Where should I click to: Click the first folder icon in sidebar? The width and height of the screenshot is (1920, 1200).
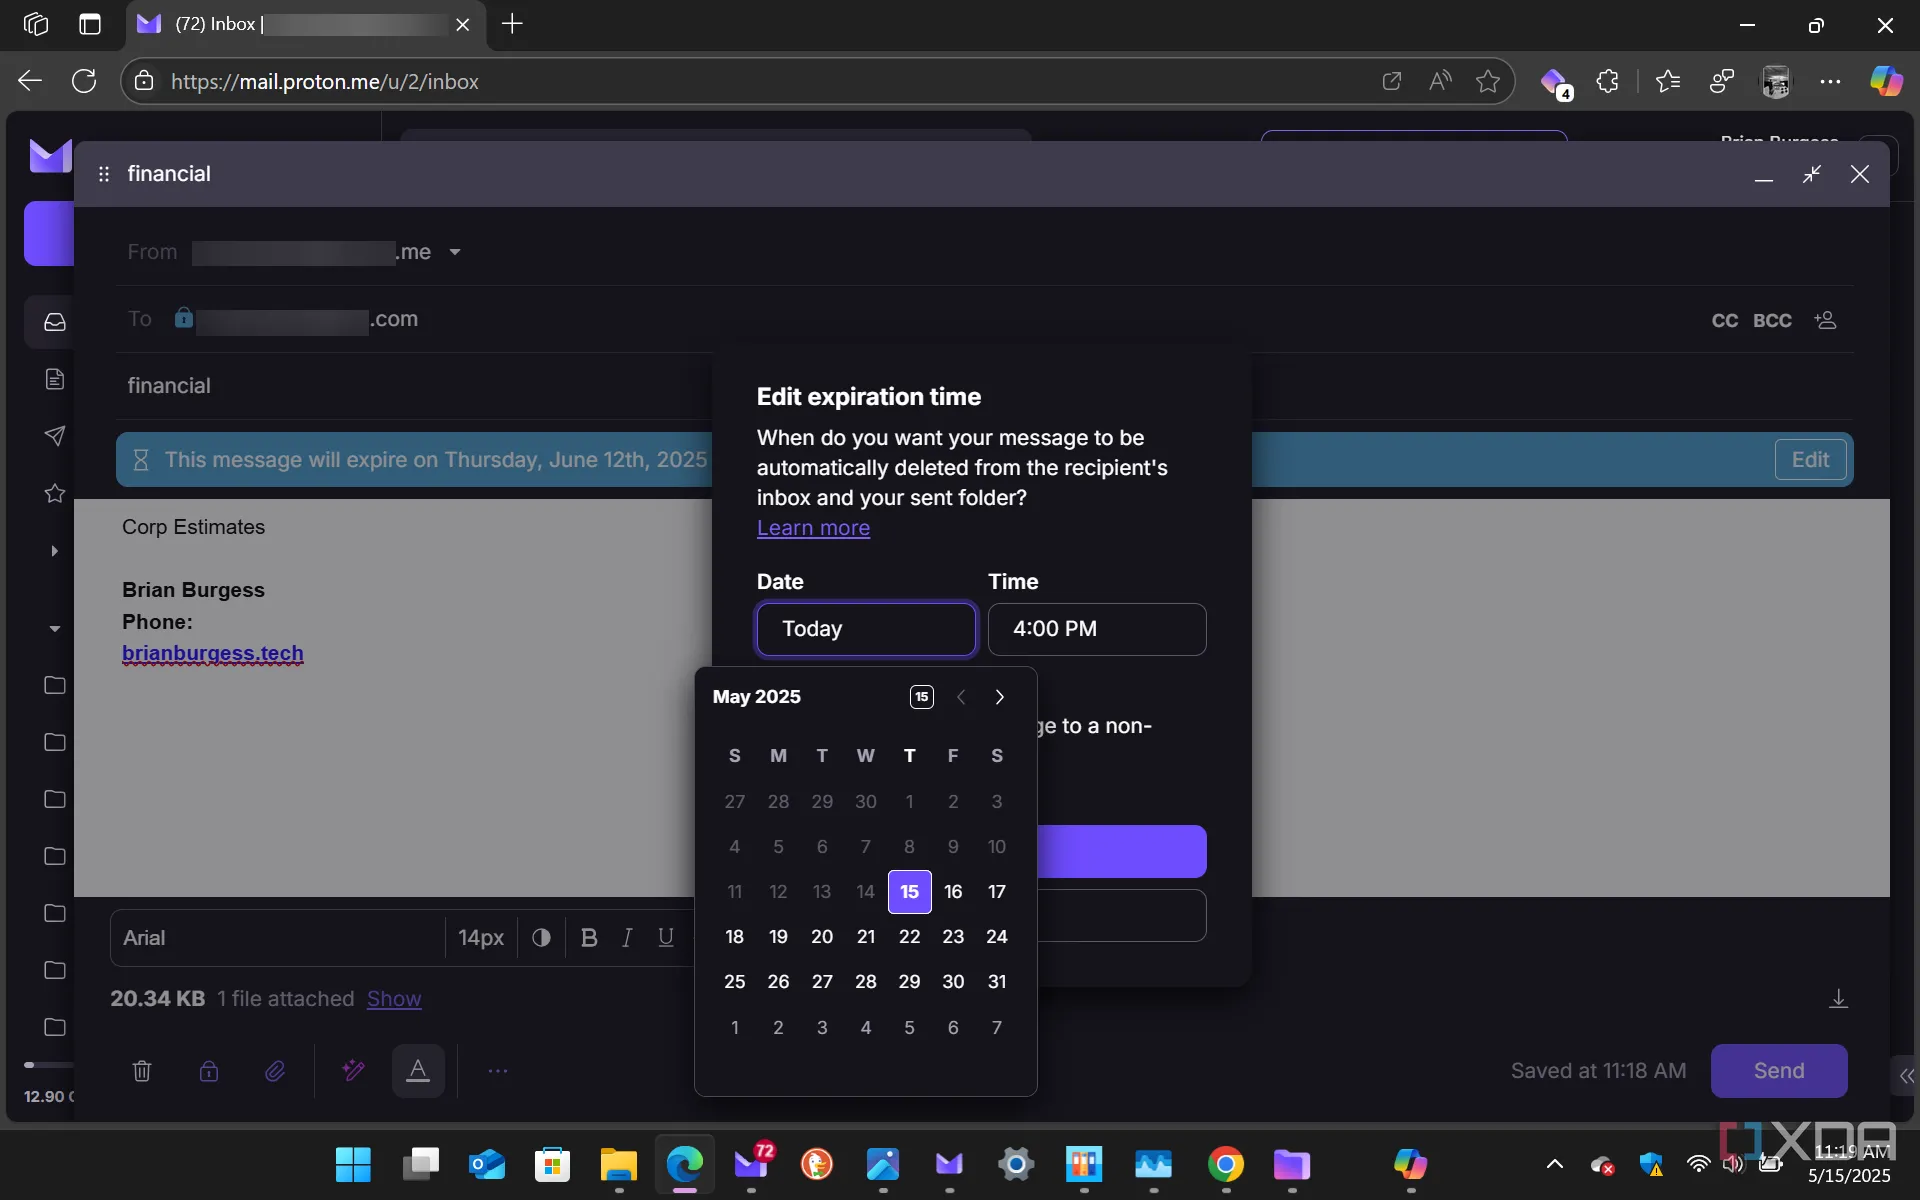55,685
